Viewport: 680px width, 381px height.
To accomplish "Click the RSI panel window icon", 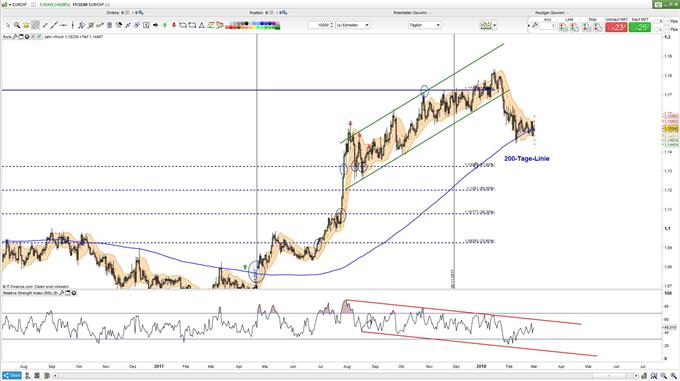I will click(x=67, y=293).
